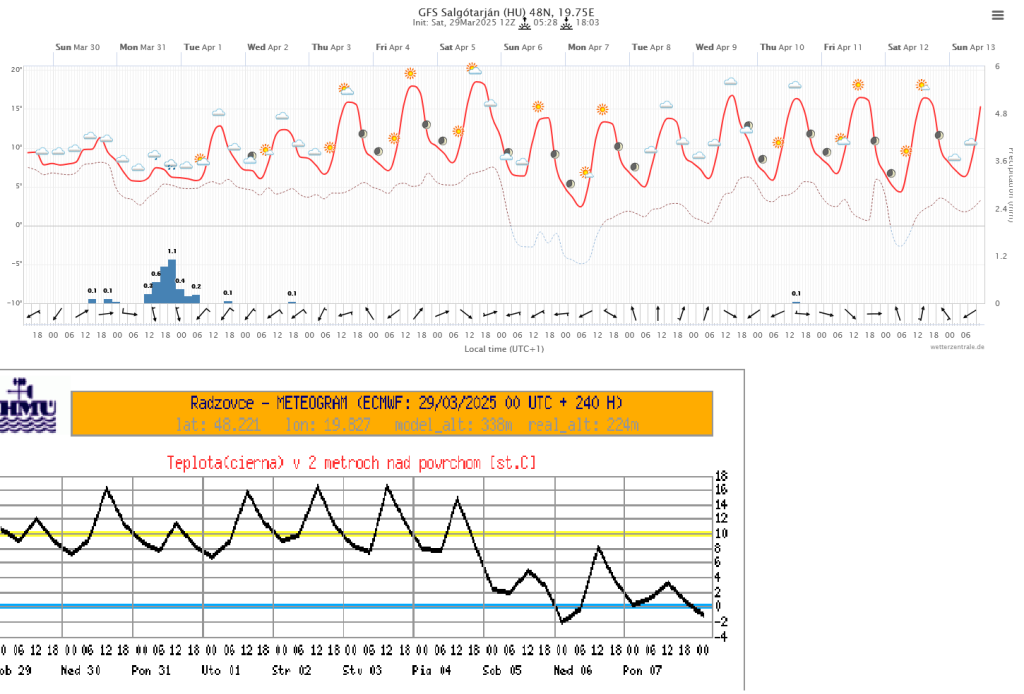
Task: Click the cloud icon above Thu Apr 10 peak
Action: coord(795,86)
